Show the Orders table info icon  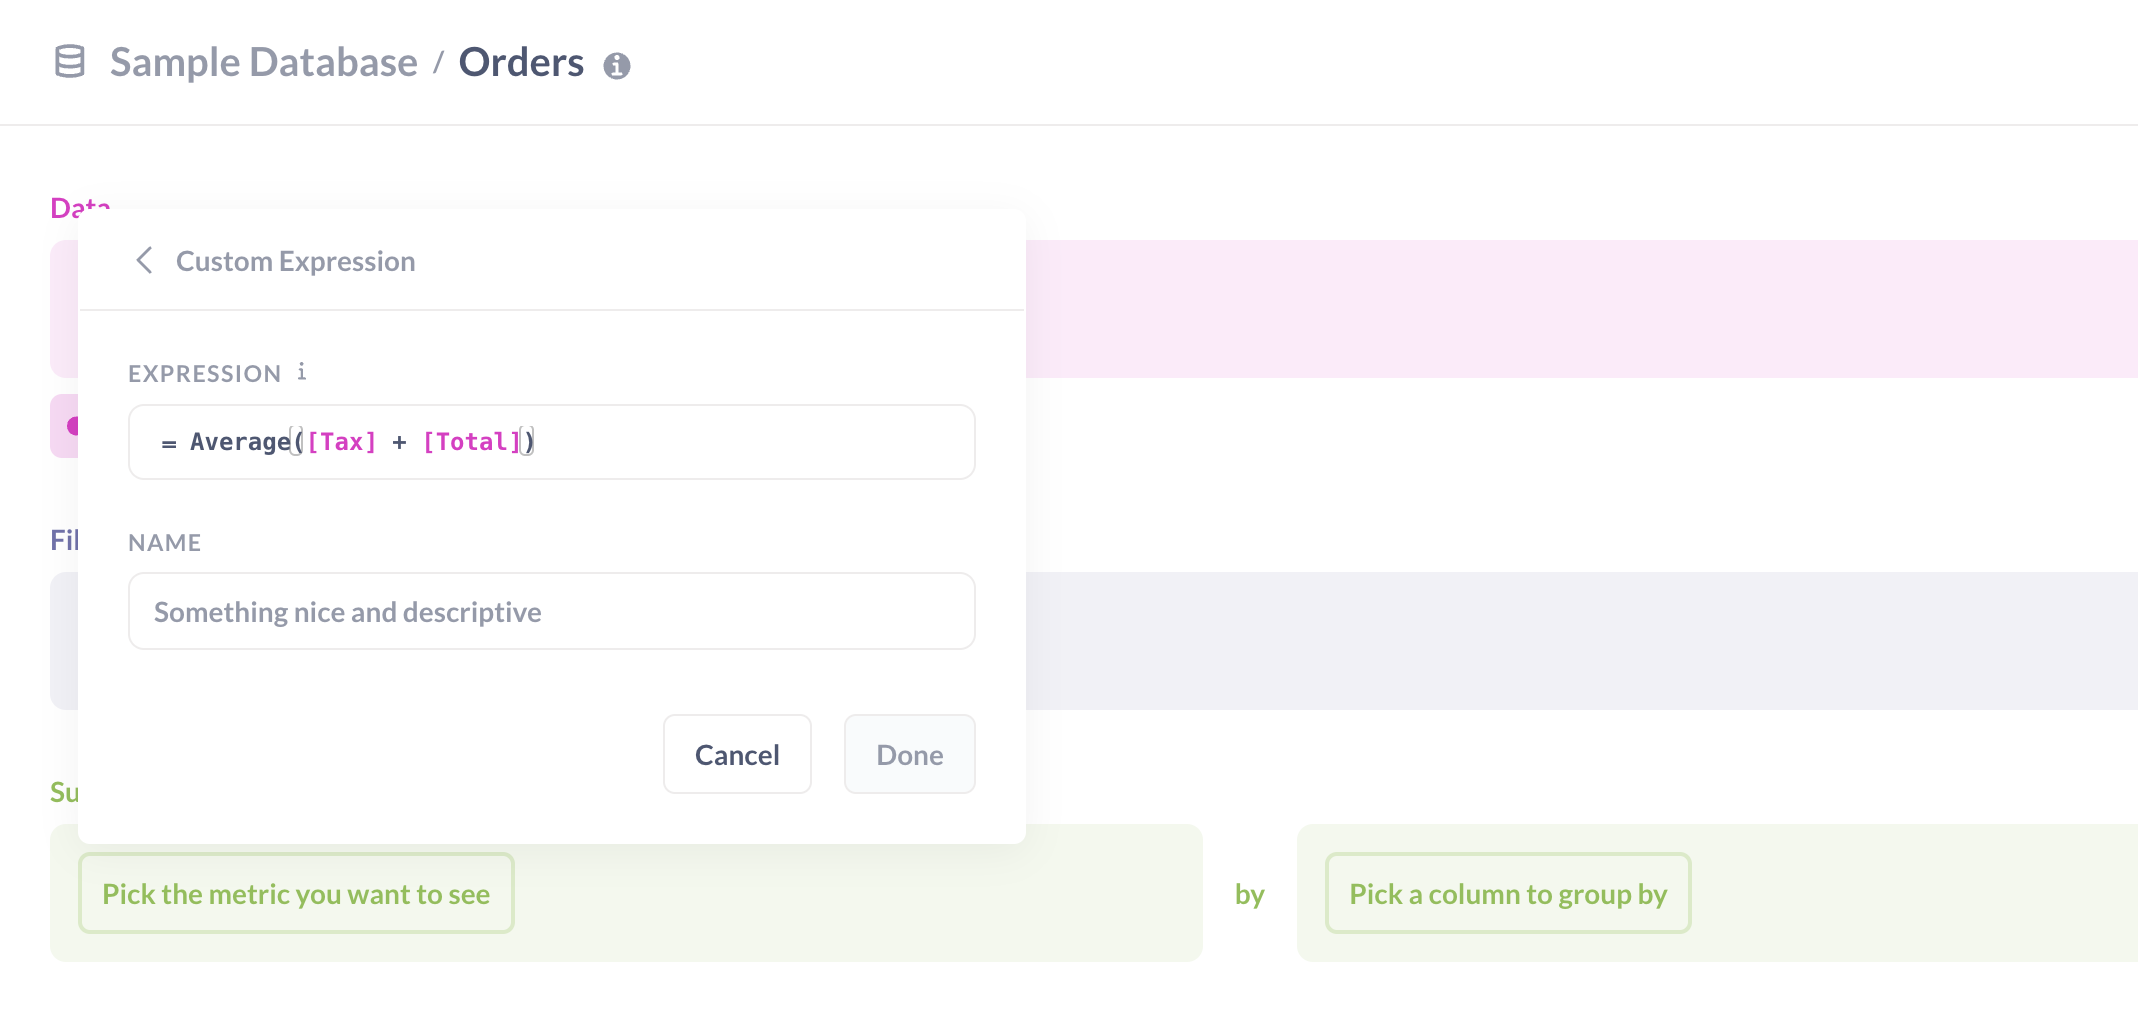pyautogui.click(x=617, y=66)
